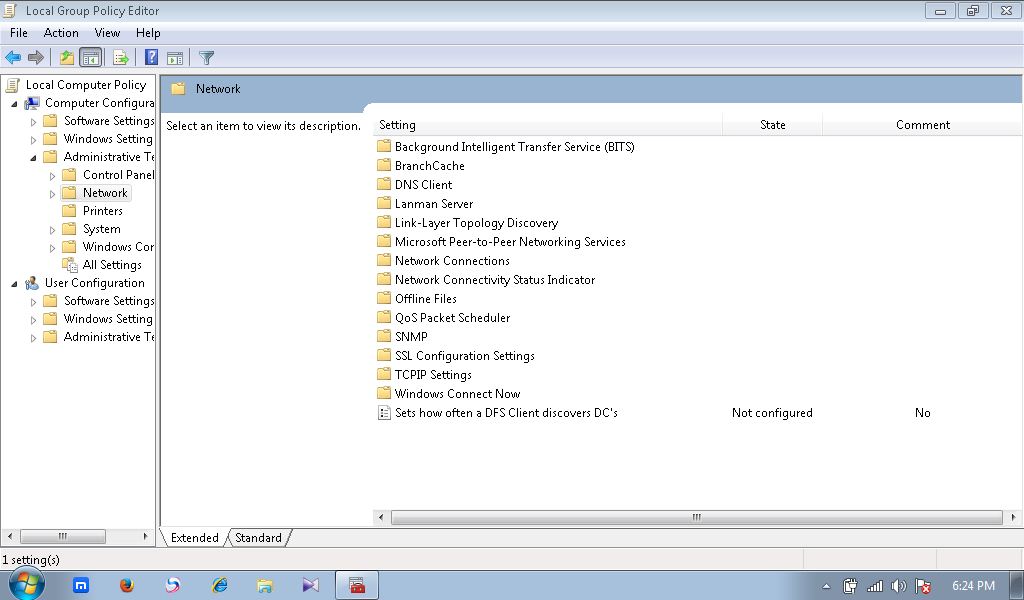Select the Network folder in tree
The width and height of the screenshot is (1024, 600).
point(104,193)
